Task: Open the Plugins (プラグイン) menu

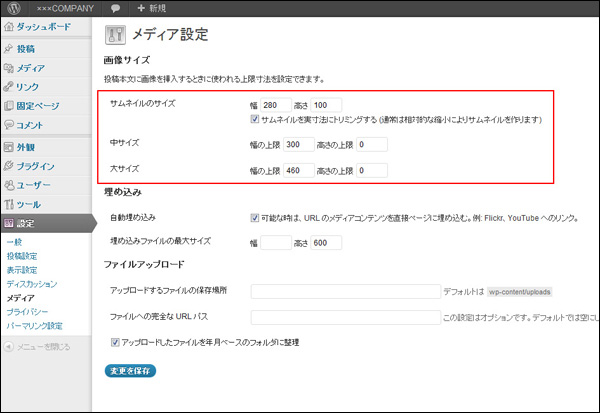Action: [x=34, y=166]
